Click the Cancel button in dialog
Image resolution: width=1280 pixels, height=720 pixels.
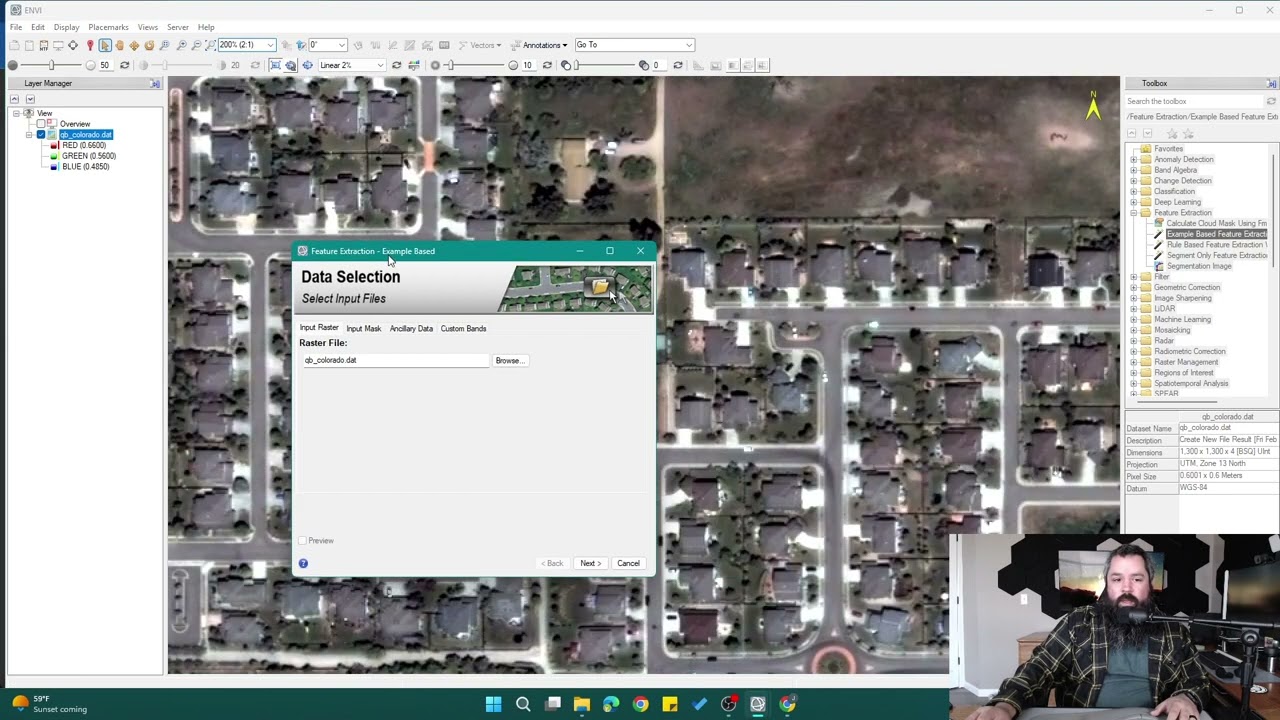point(628,563)
